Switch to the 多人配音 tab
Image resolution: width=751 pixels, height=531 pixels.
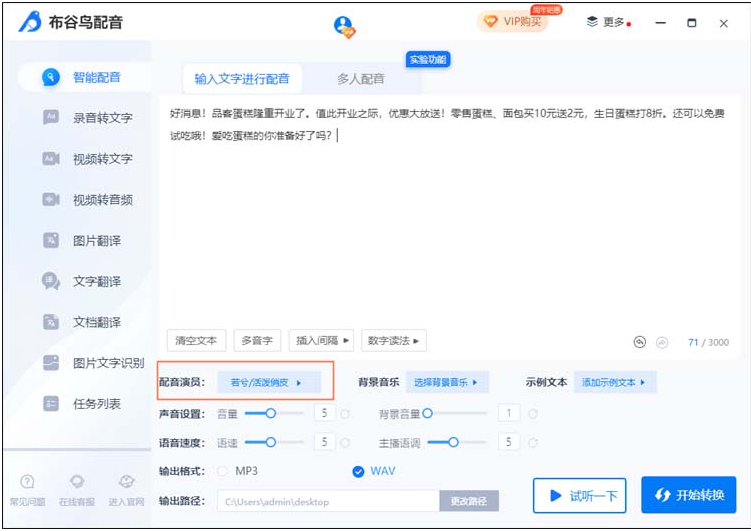click(360, 79)
